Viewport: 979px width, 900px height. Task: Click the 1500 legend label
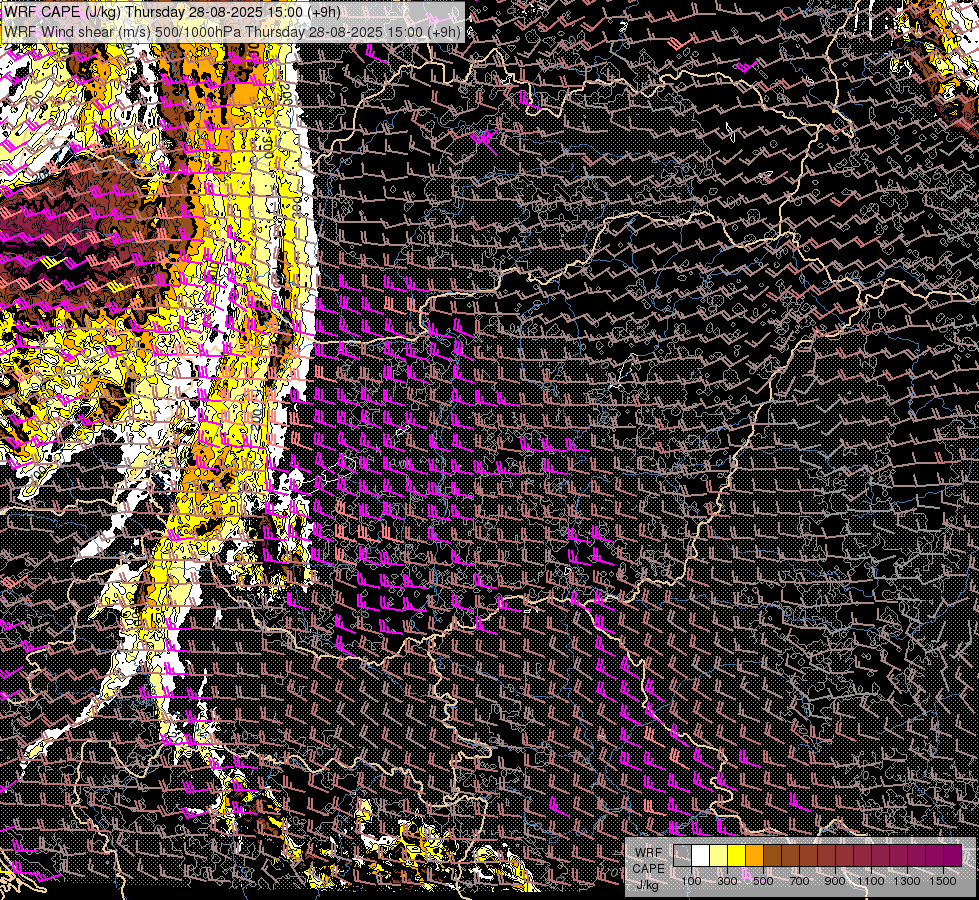[x=943, y=881]
